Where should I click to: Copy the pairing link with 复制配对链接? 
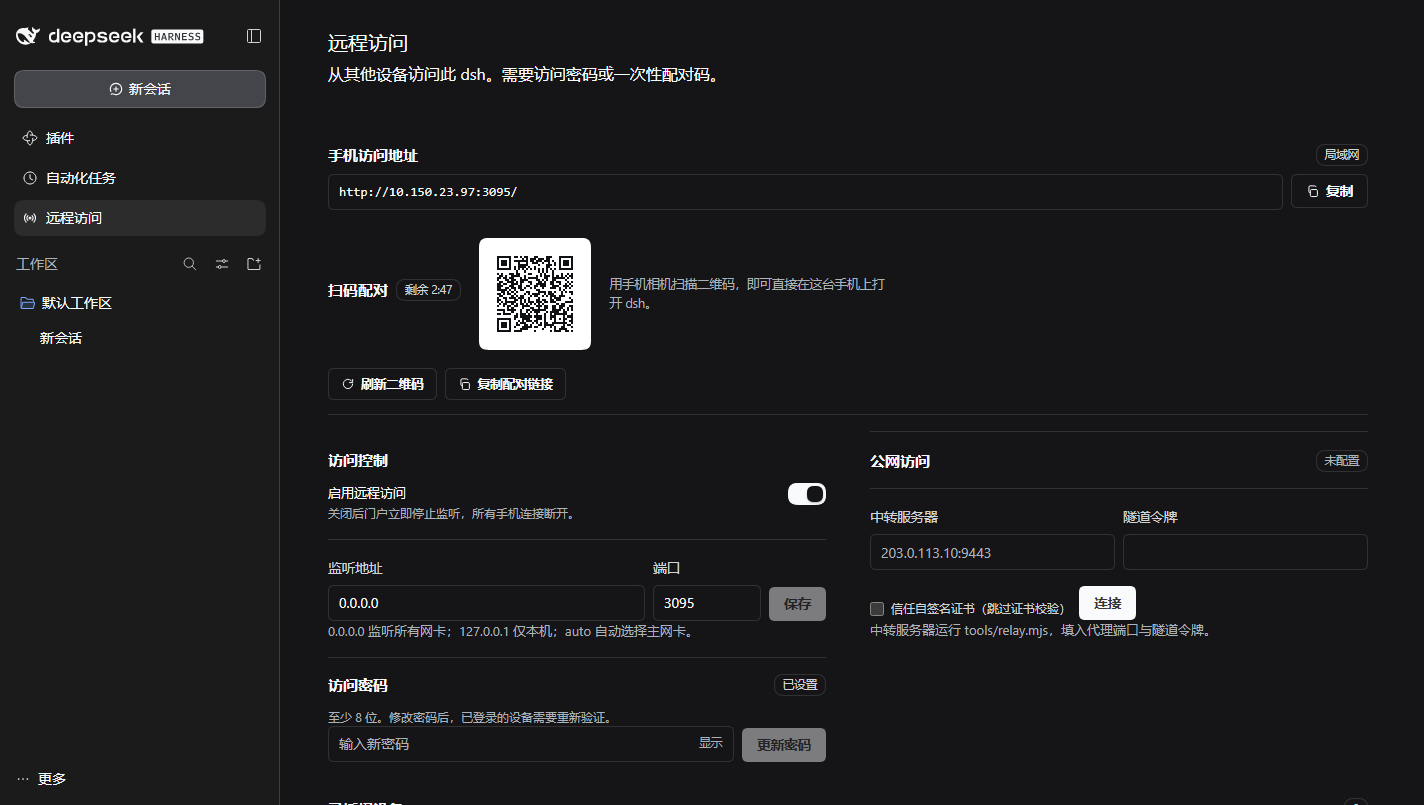505,384
